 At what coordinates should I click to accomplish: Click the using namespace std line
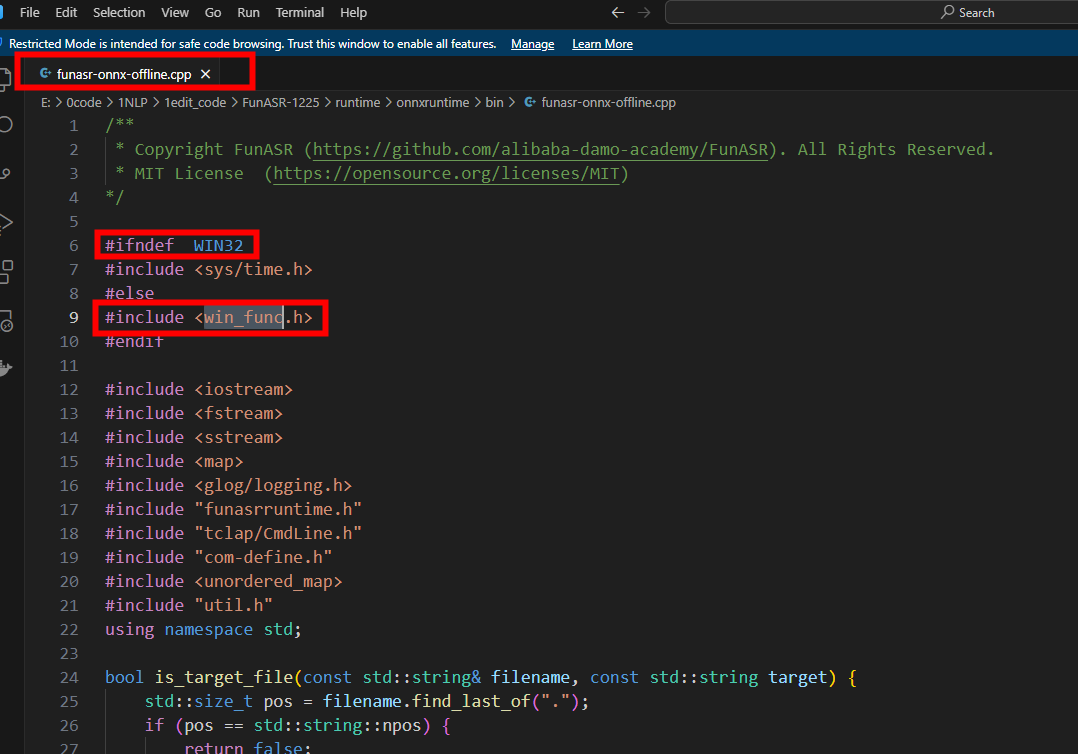204,630
